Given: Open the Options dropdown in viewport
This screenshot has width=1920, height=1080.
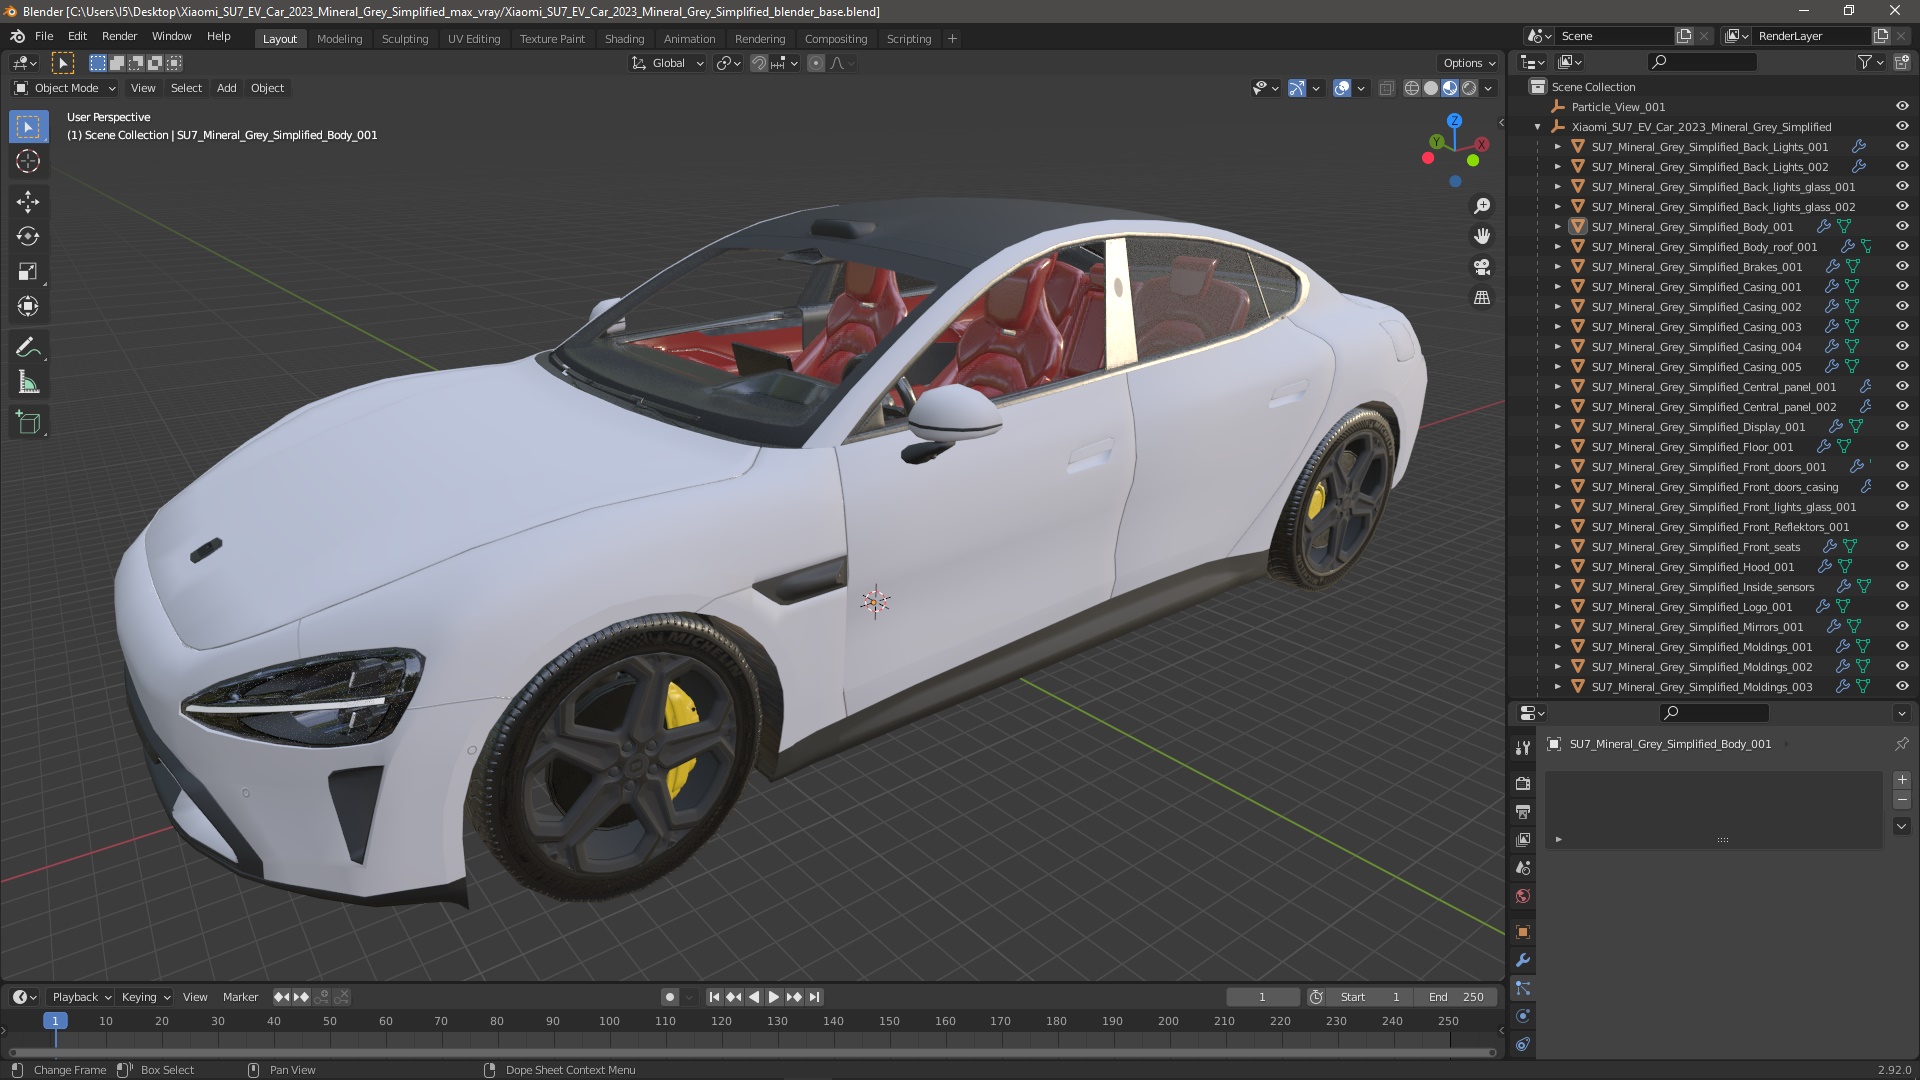Looking at the screenshot, I should [x=1469, y=63].
